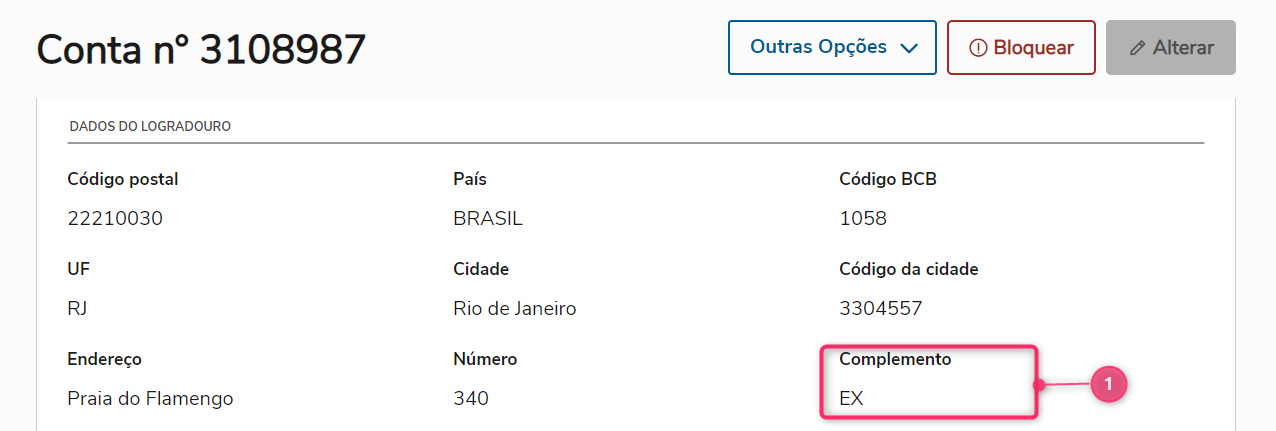Click the Complemento value EX
1276x431 pixels.
click(x=851, y=399)
